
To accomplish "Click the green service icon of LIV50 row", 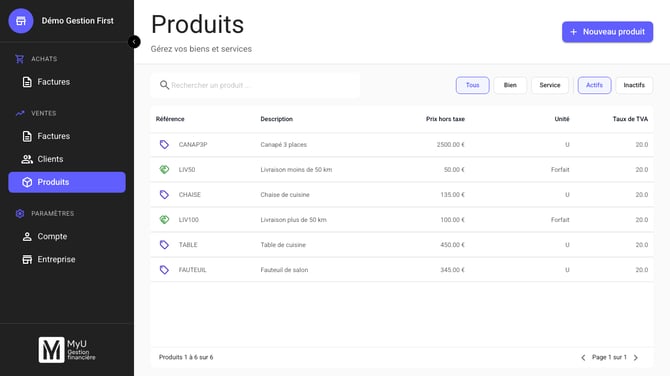I will (x=164, y=170).
